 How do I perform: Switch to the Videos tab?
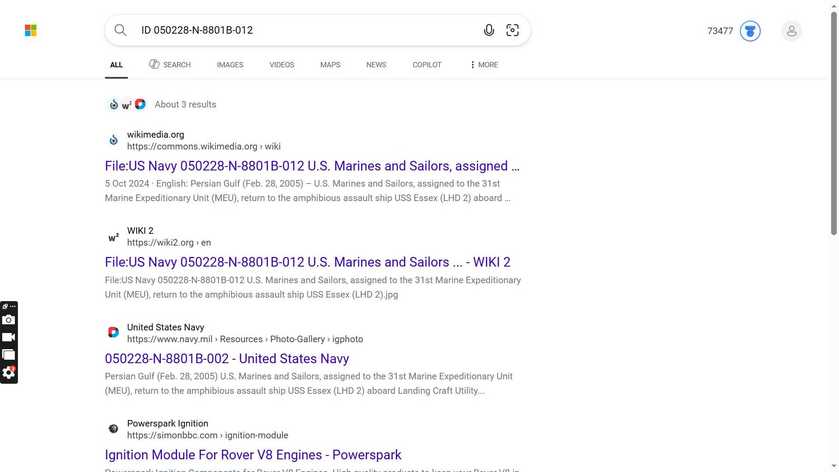(x=282, y=65)
